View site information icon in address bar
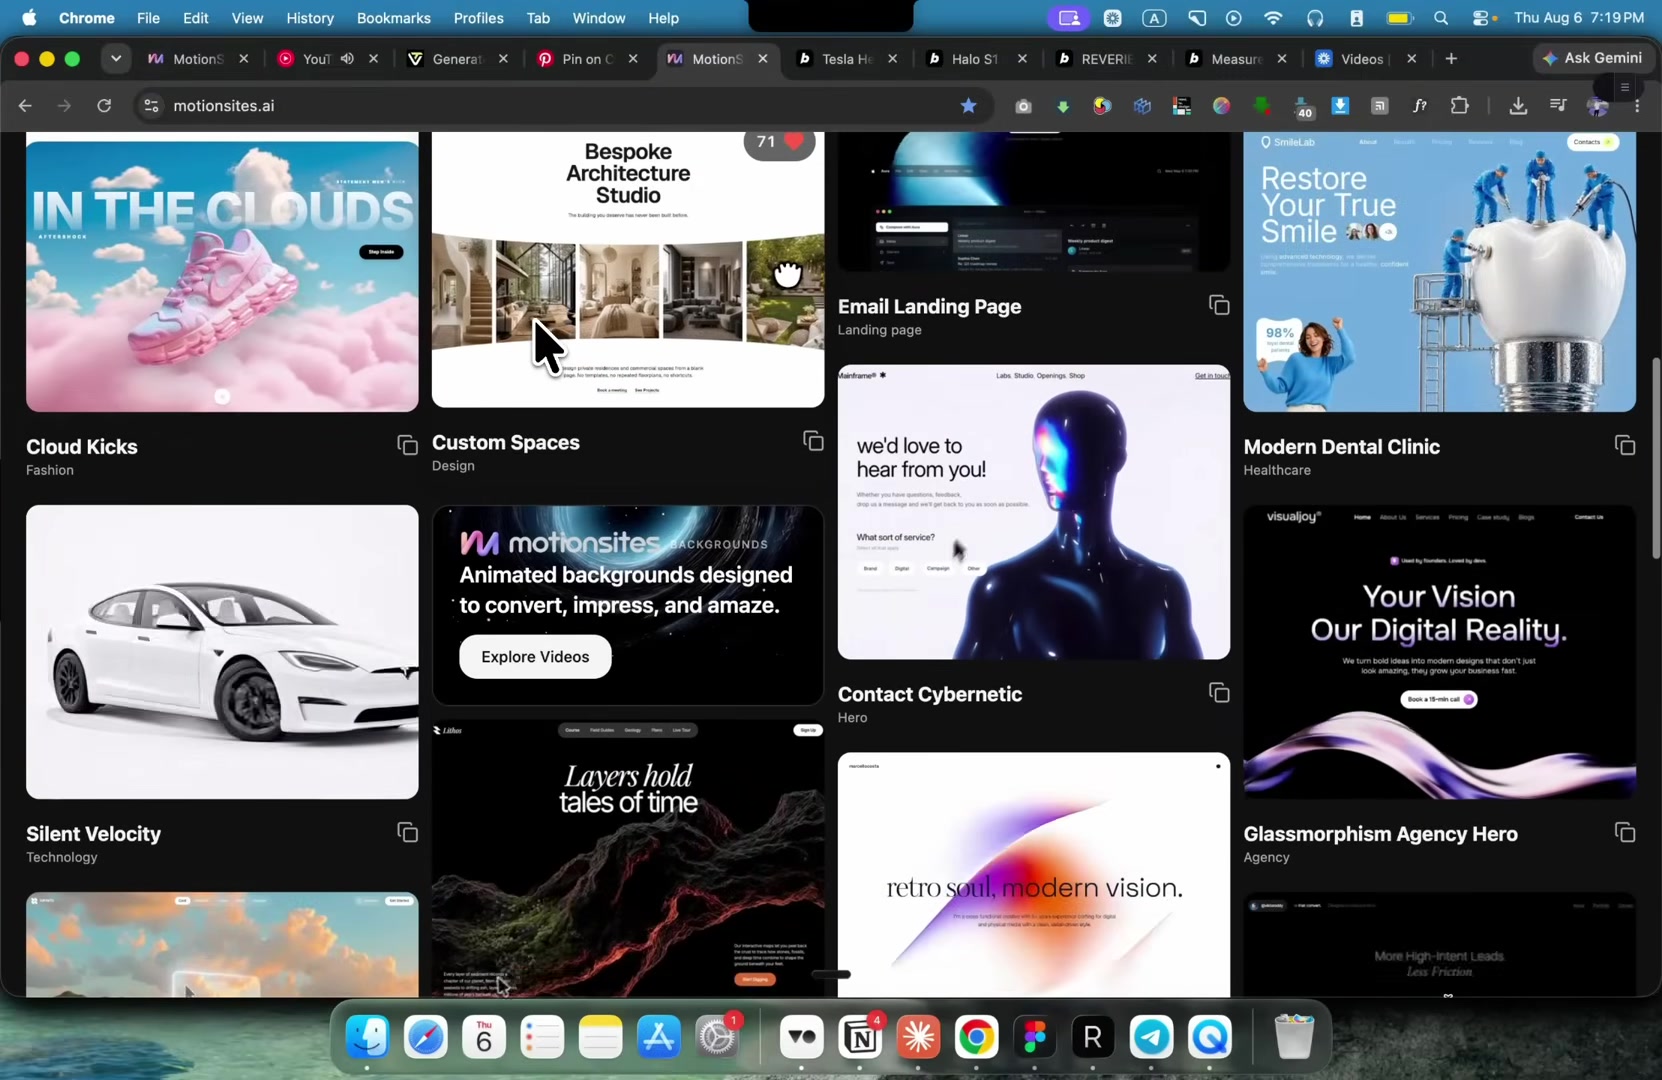Image resolution: width=1662 pixels, height=1080 pixels. tap(151, 105)
